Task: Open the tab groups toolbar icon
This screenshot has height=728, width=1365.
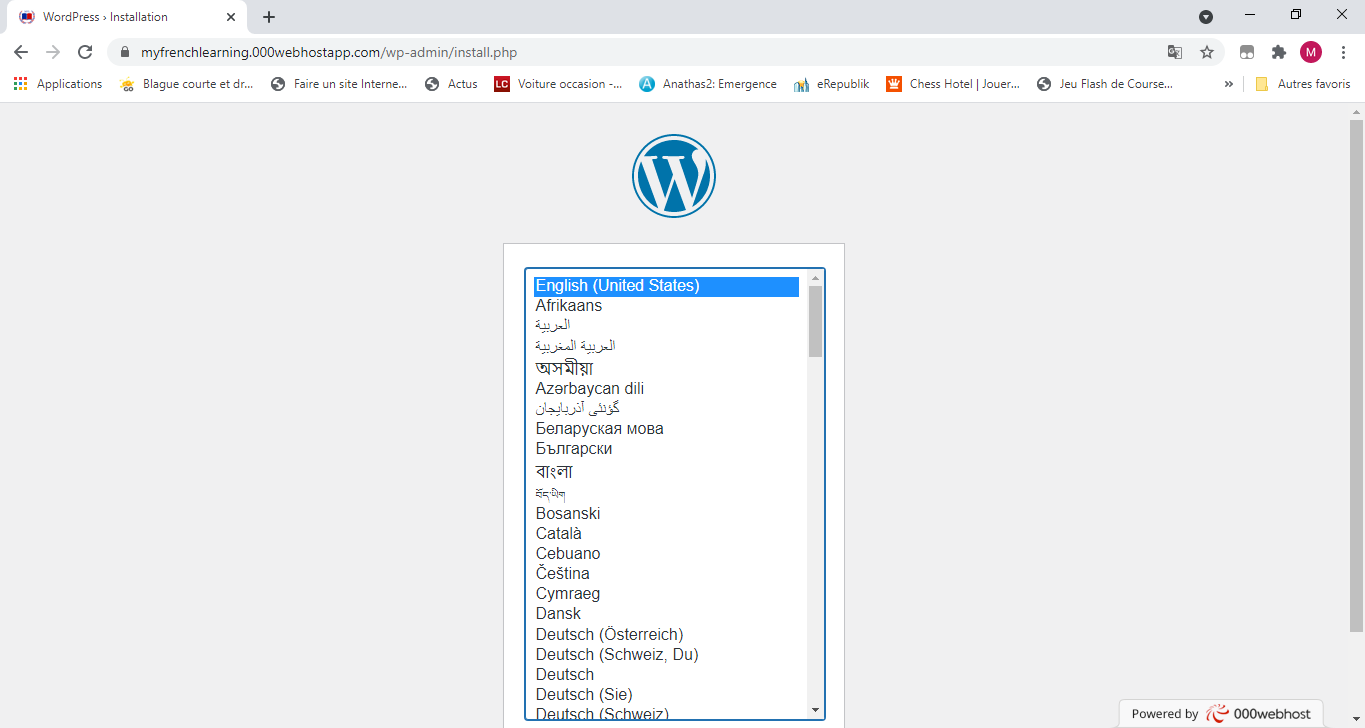Action: click(1247, 52)
